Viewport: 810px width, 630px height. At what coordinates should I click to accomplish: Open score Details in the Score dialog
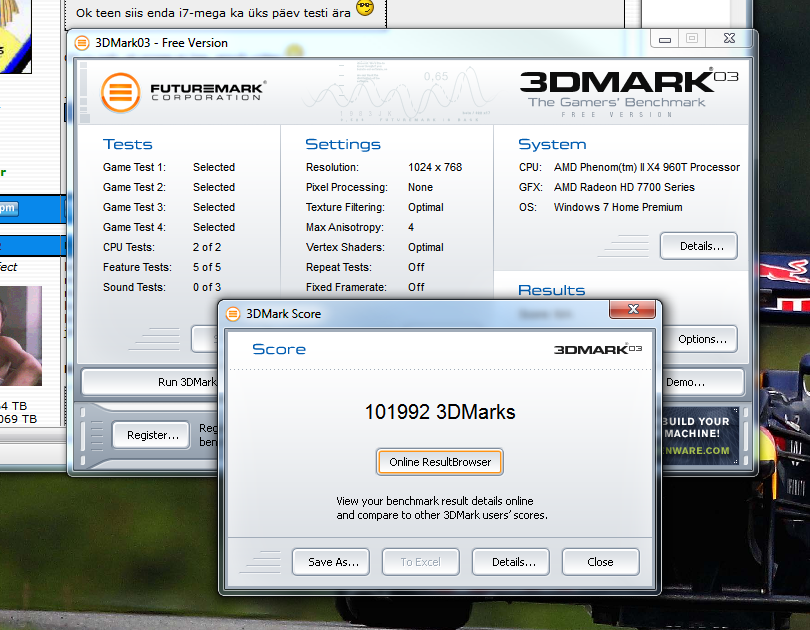[511, 562]
